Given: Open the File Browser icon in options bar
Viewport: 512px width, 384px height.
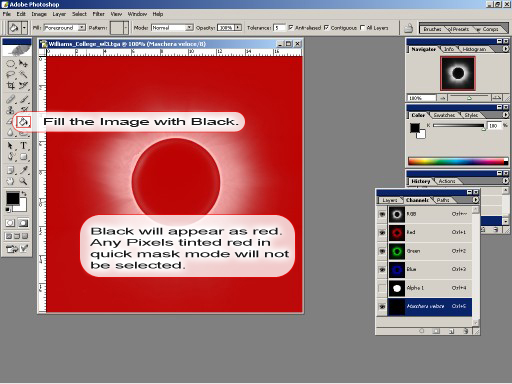Looking at the screenshot, I should (x=408, y=28).
